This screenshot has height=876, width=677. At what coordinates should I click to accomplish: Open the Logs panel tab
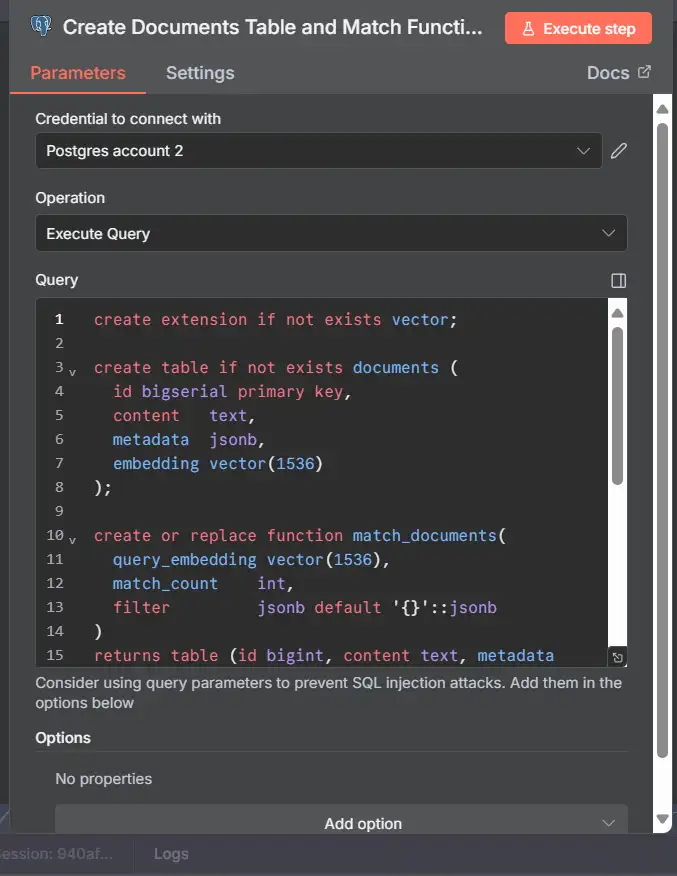click(170, 854)
